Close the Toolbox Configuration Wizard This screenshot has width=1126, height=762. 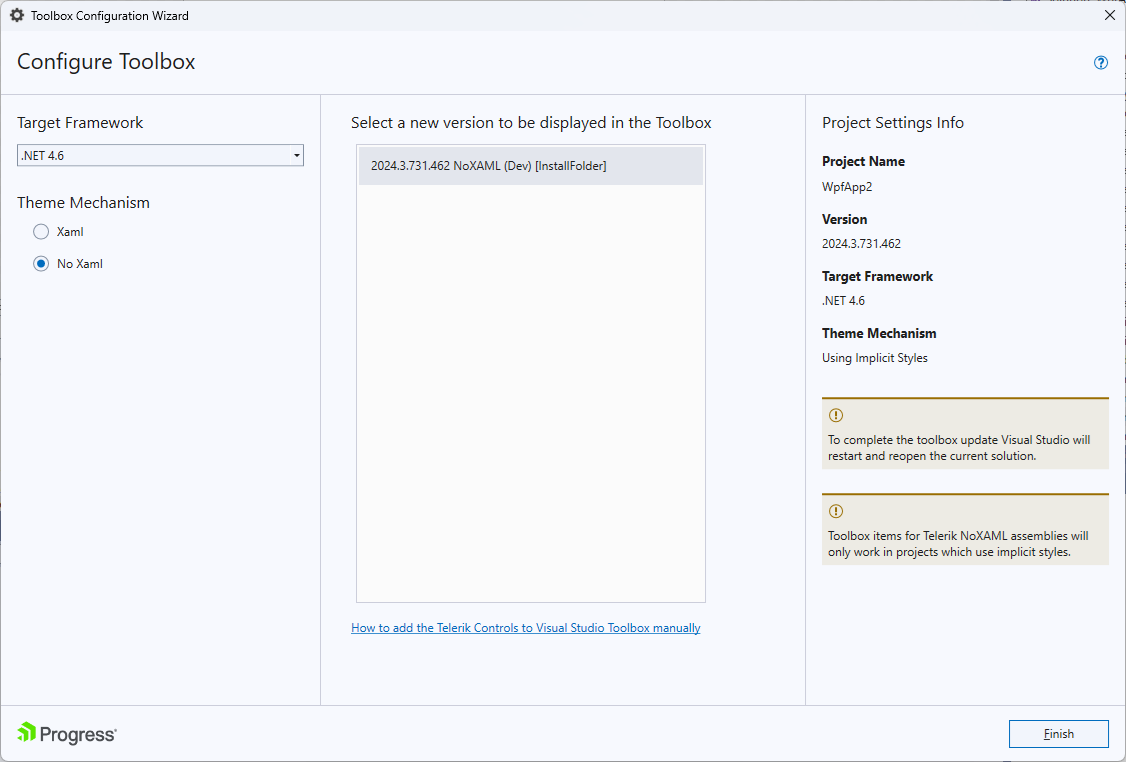click(x=1109, y=15)
